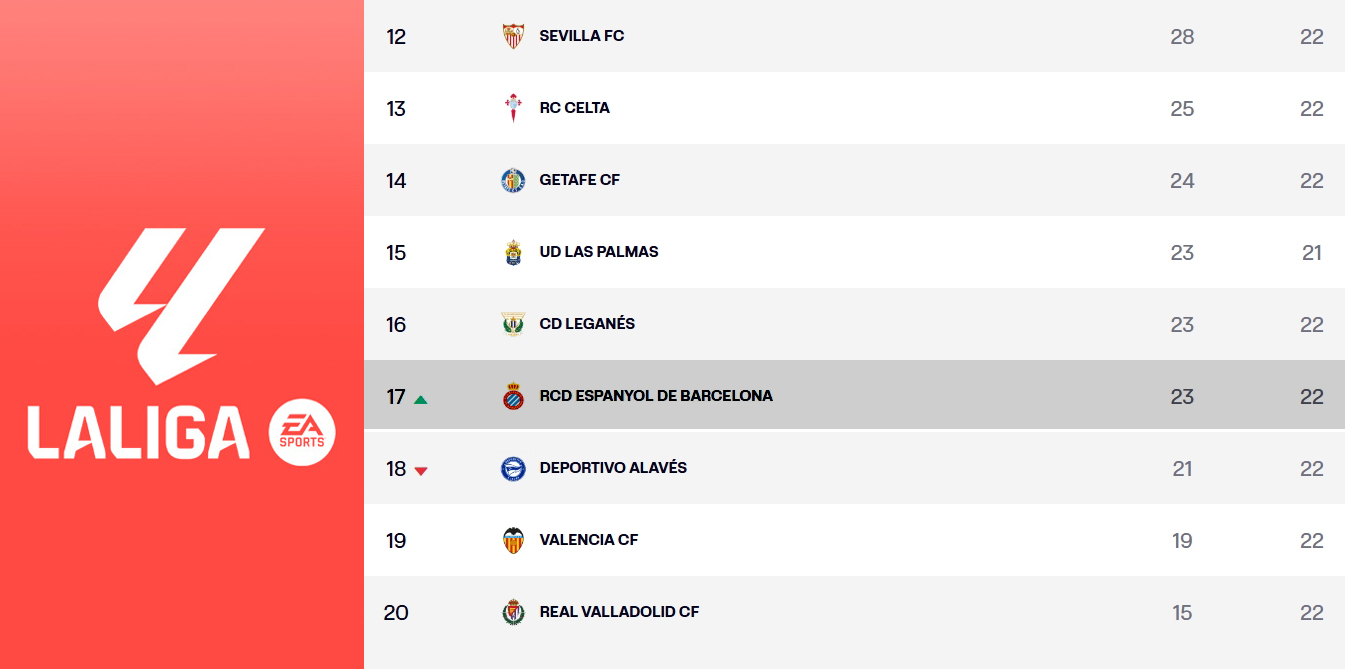
Task: Click Deportivo Alavés points value 21
Action: tap(1182, 468)
